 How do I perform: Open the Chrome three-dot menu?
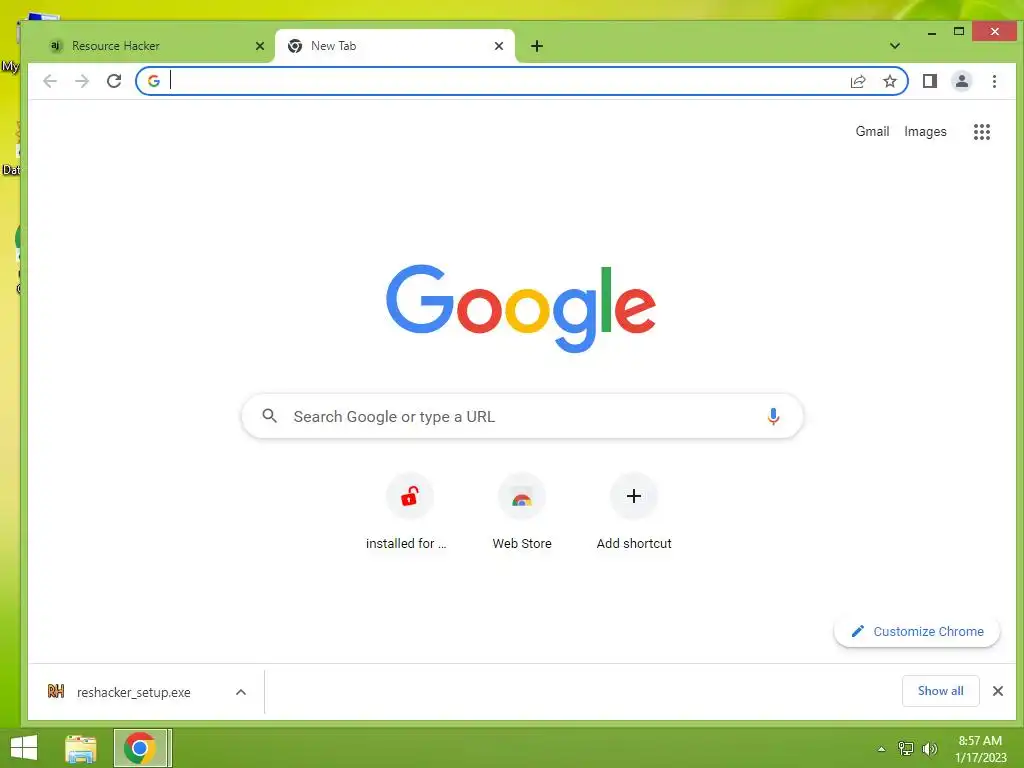(x=994, y=81)
